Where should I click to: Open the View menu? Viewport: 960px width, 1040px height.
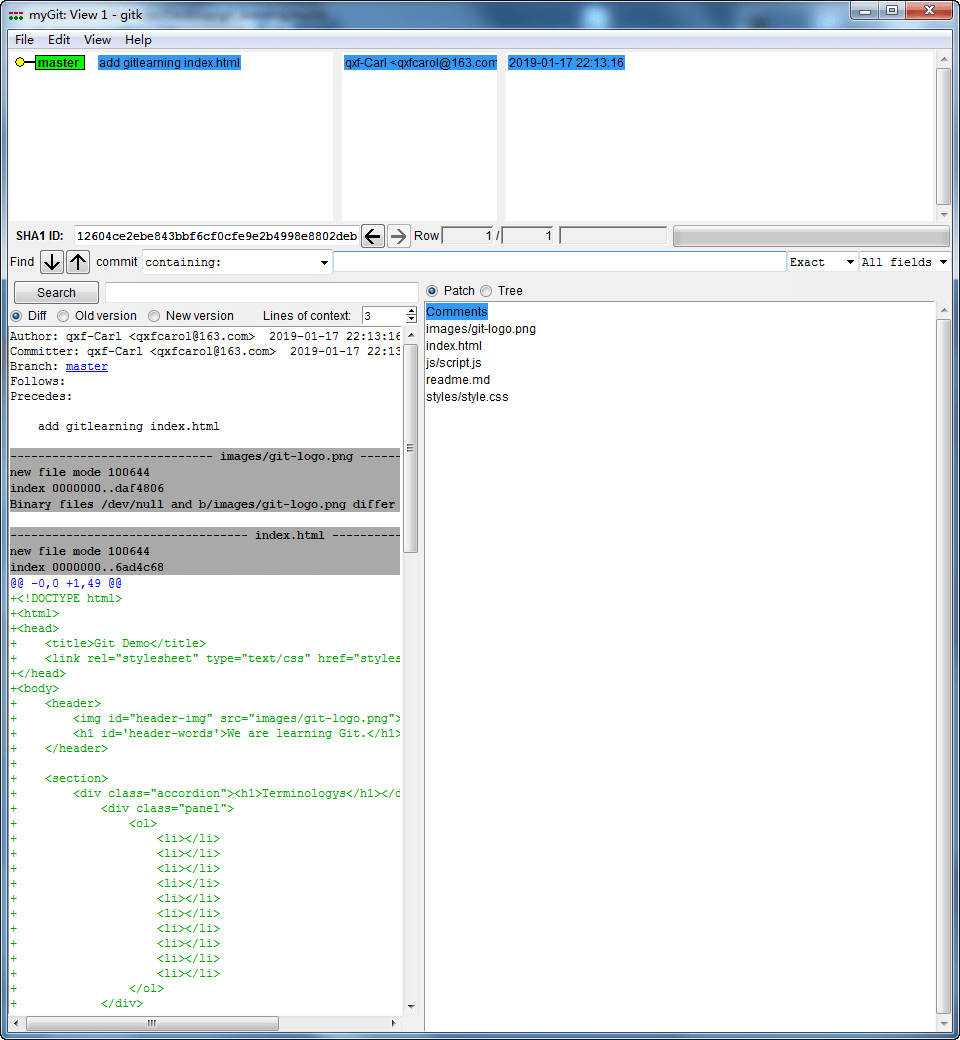tap(97, 40)
